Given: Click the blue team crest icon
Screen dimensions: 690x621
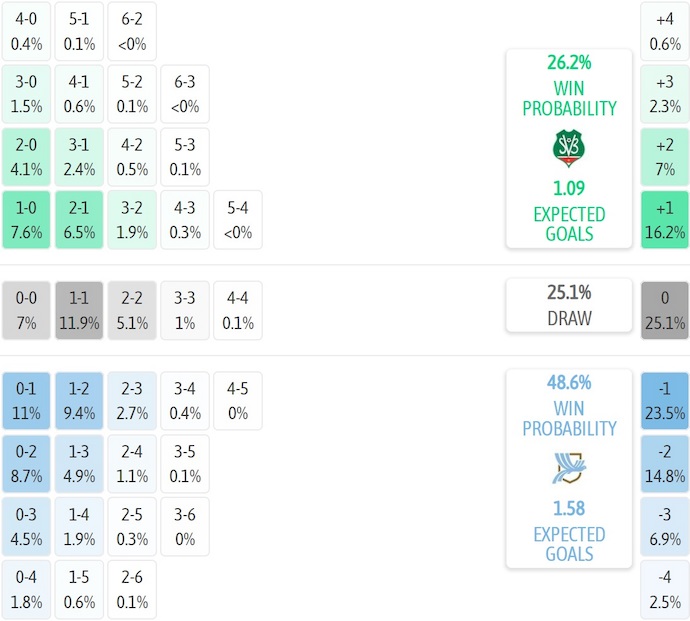Looking at the screenshot, I should click(568, 468).
